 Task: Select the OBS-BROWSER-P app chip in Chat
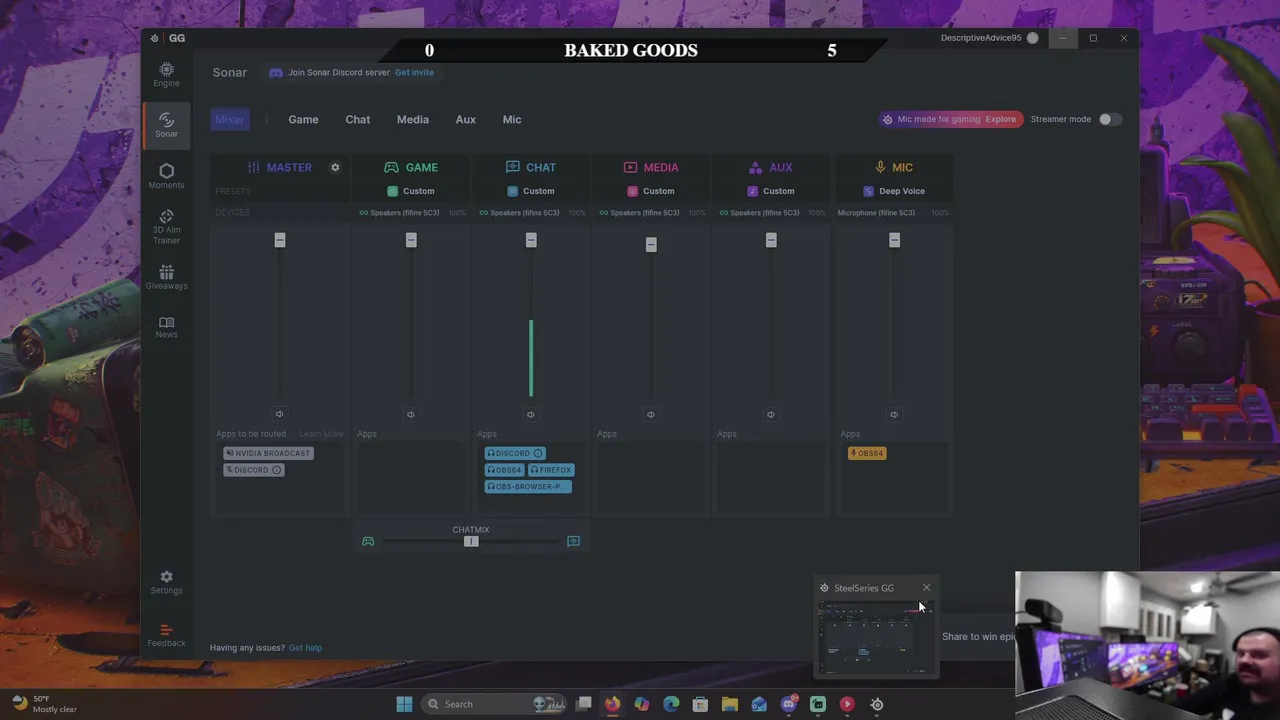[528, 487]
